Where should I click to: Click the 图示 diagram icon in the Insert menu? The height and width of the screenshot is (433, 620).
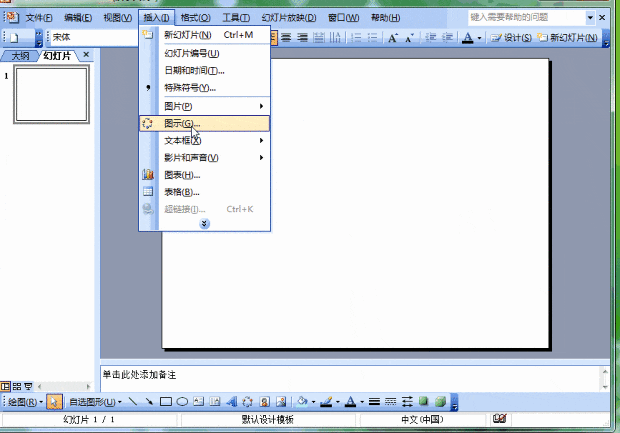click(x=148, y=123)
